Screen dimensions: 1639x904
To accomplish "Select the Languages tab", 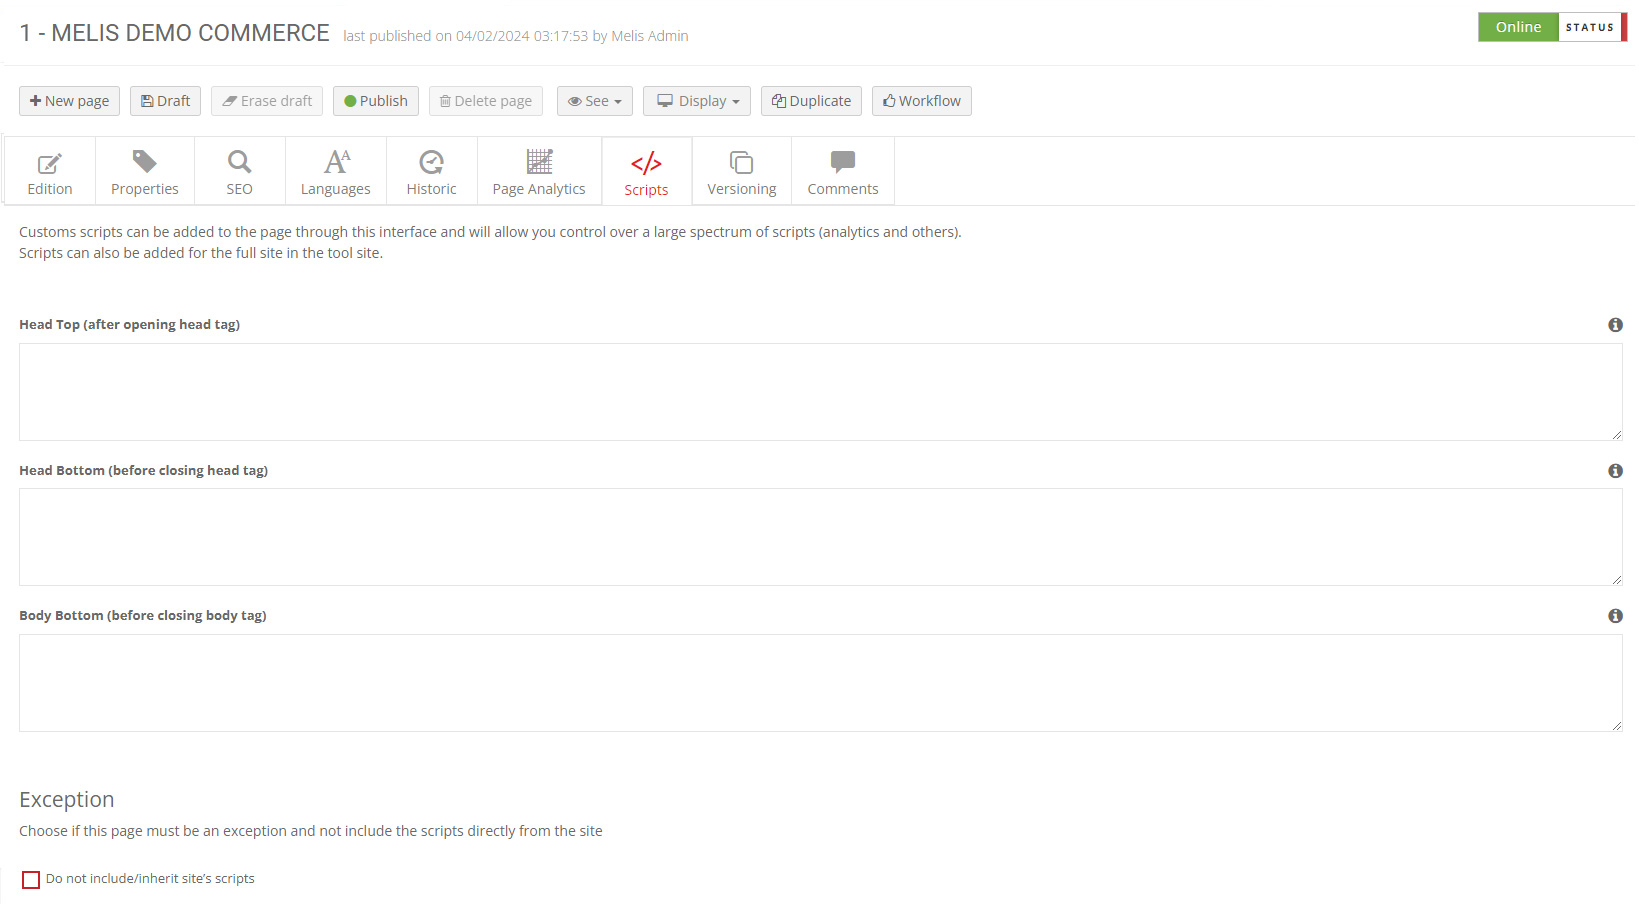I will coord(336,172).
